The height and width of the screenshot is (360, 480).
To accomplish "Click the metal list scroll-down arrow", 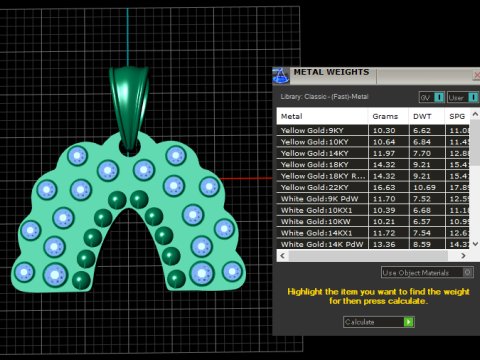I will (x=475, y=244).
